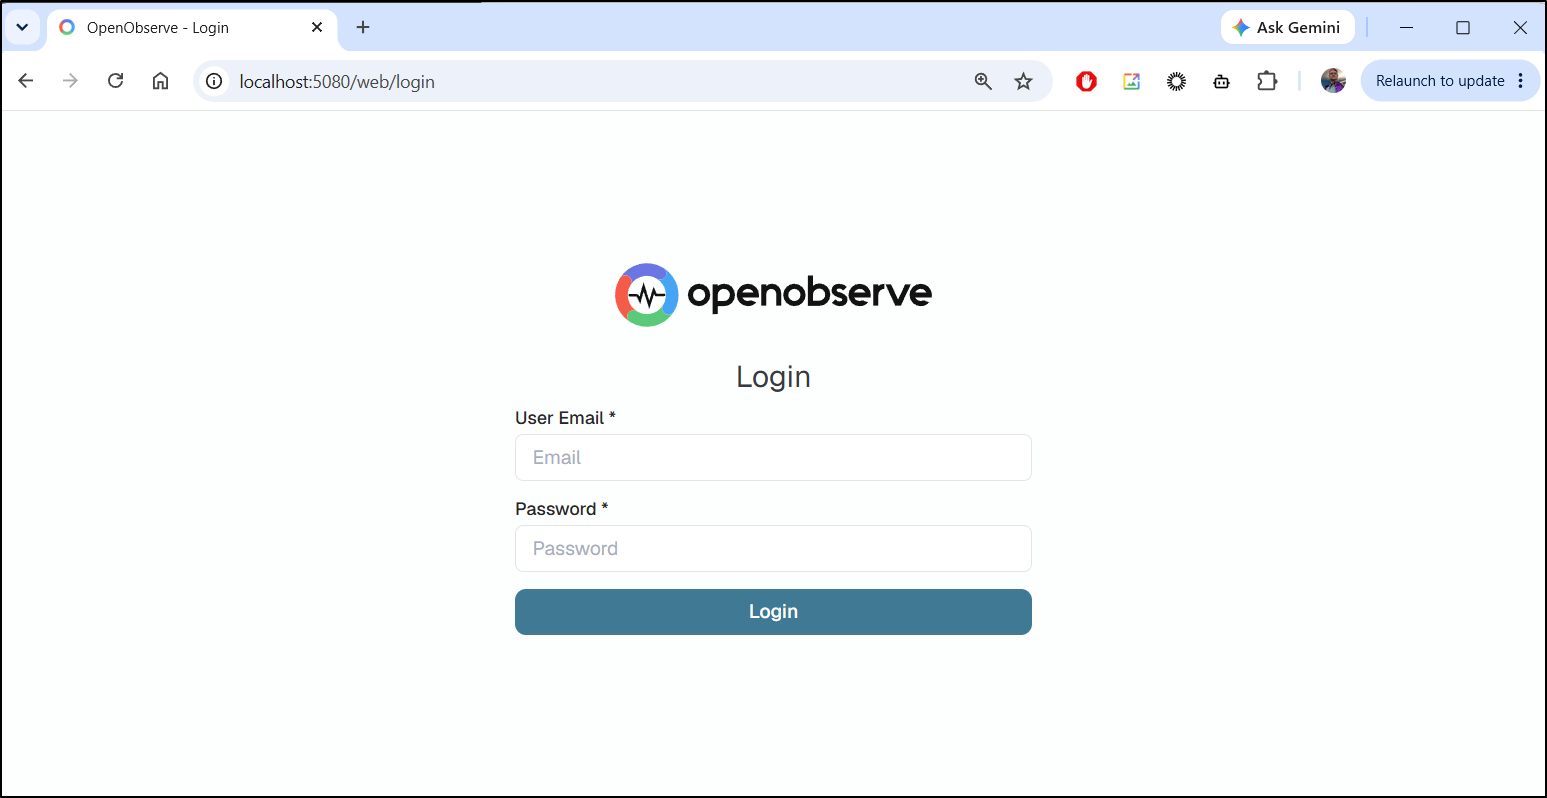
Task: View site information icon in address bar
Action: [213, 81]
